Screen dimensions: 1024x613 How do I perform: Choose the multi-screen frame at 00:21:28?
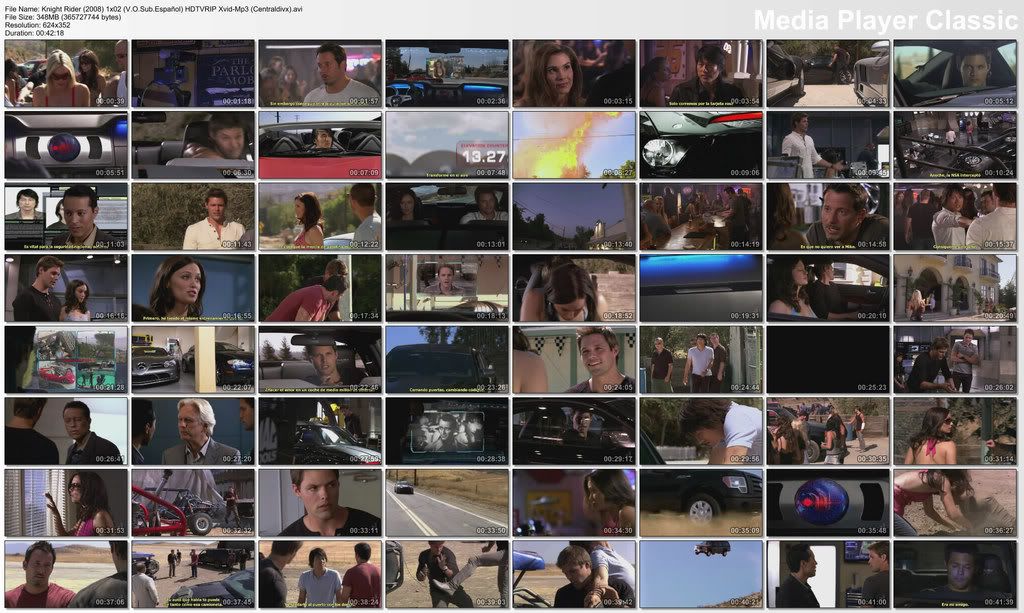click(66, 360)
